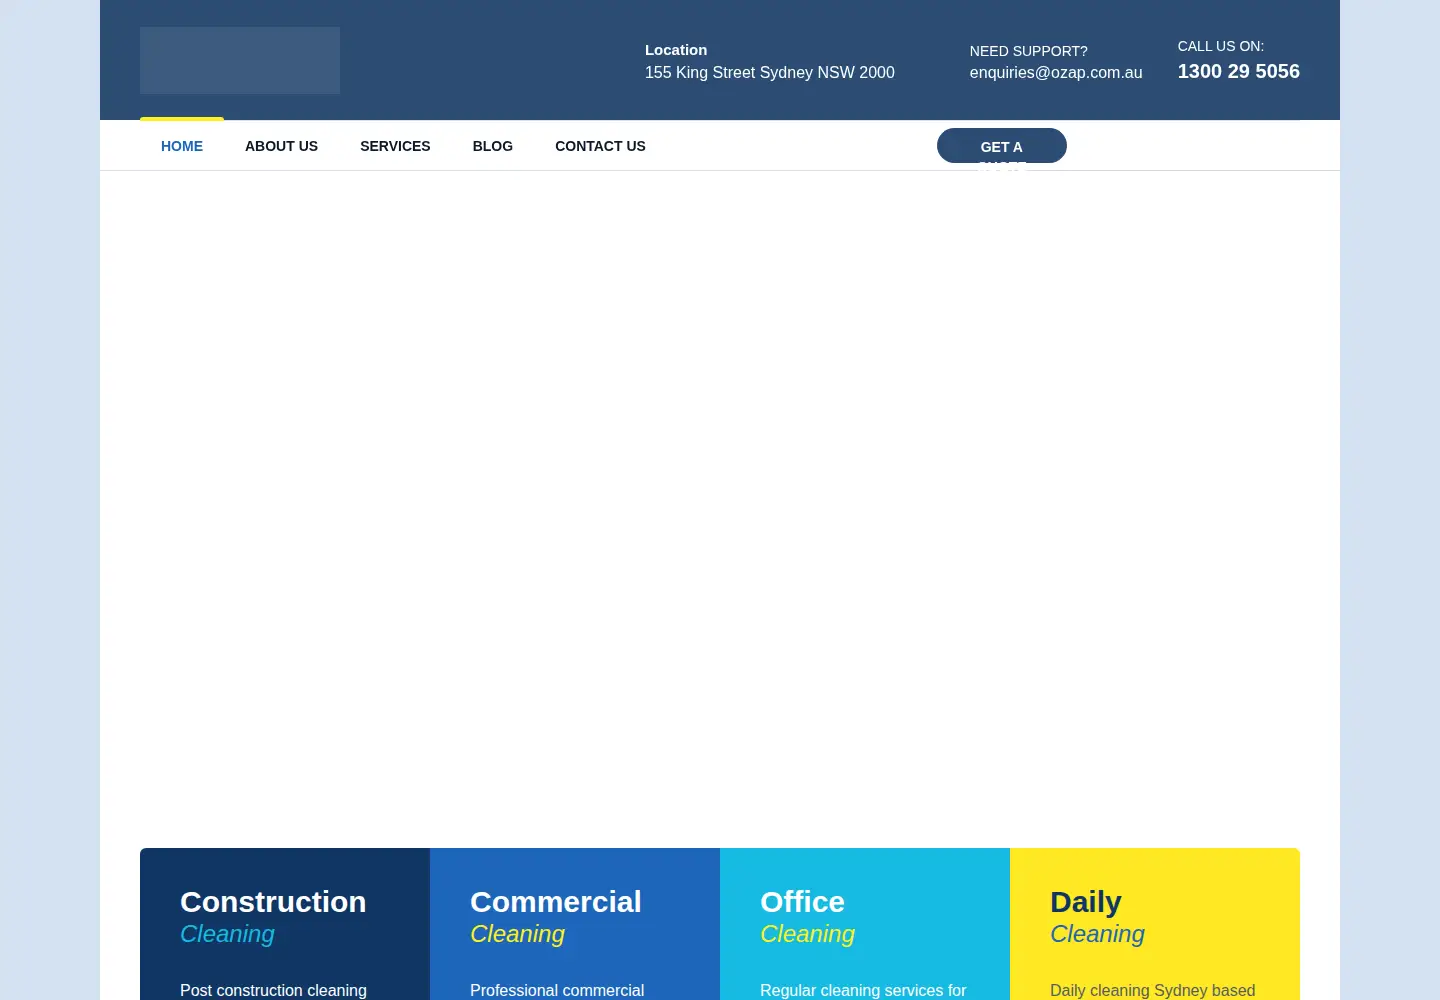The image size is (1440, 1000).
Task: Click the 155 King Street Sydney address
Action: tap(770, 73)
